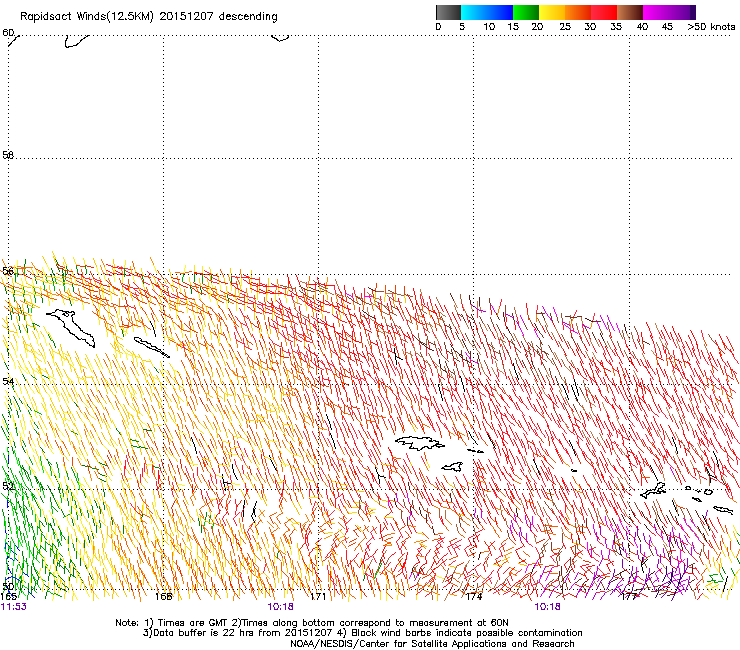Click the Rapidscat Winds chart title
Screen dimensions: 740x650
(x=149, y=17)
